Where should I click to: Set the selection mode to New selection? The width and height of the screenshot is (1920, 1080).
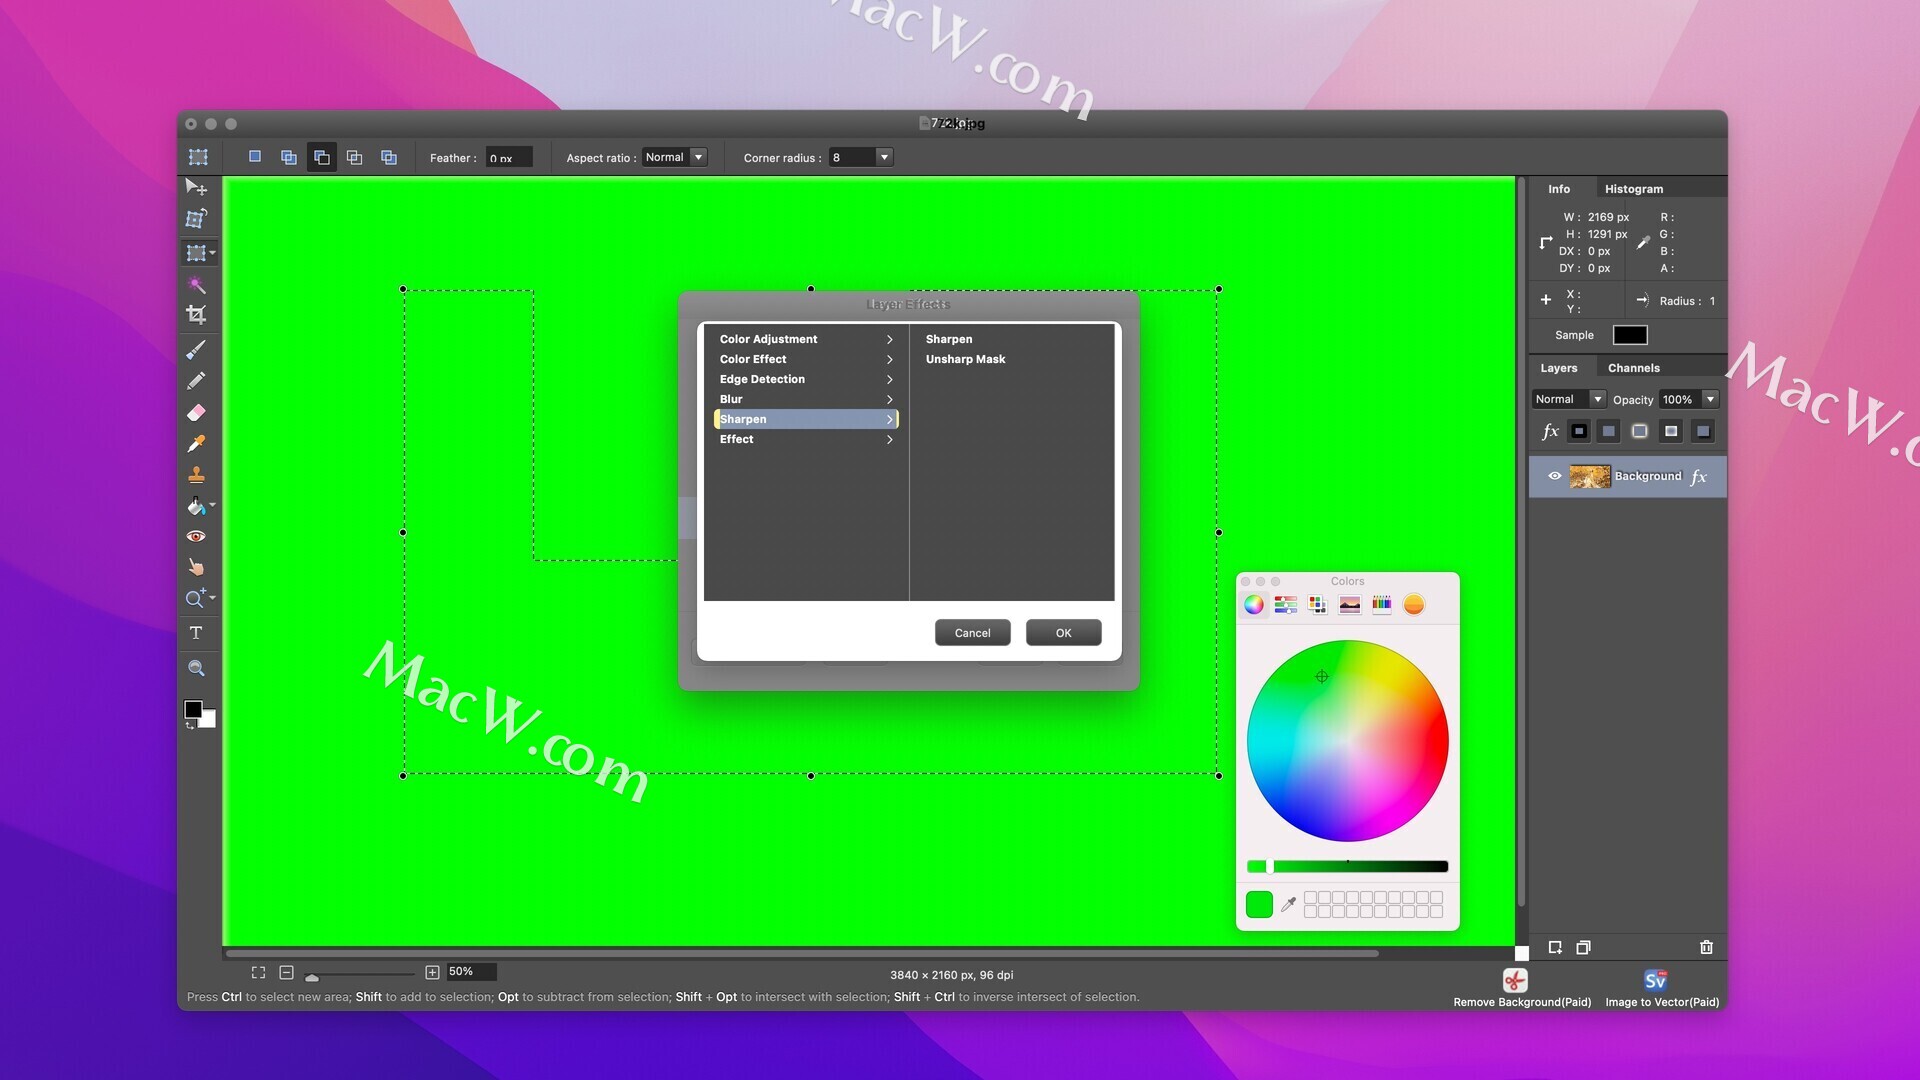coord(255,157)
